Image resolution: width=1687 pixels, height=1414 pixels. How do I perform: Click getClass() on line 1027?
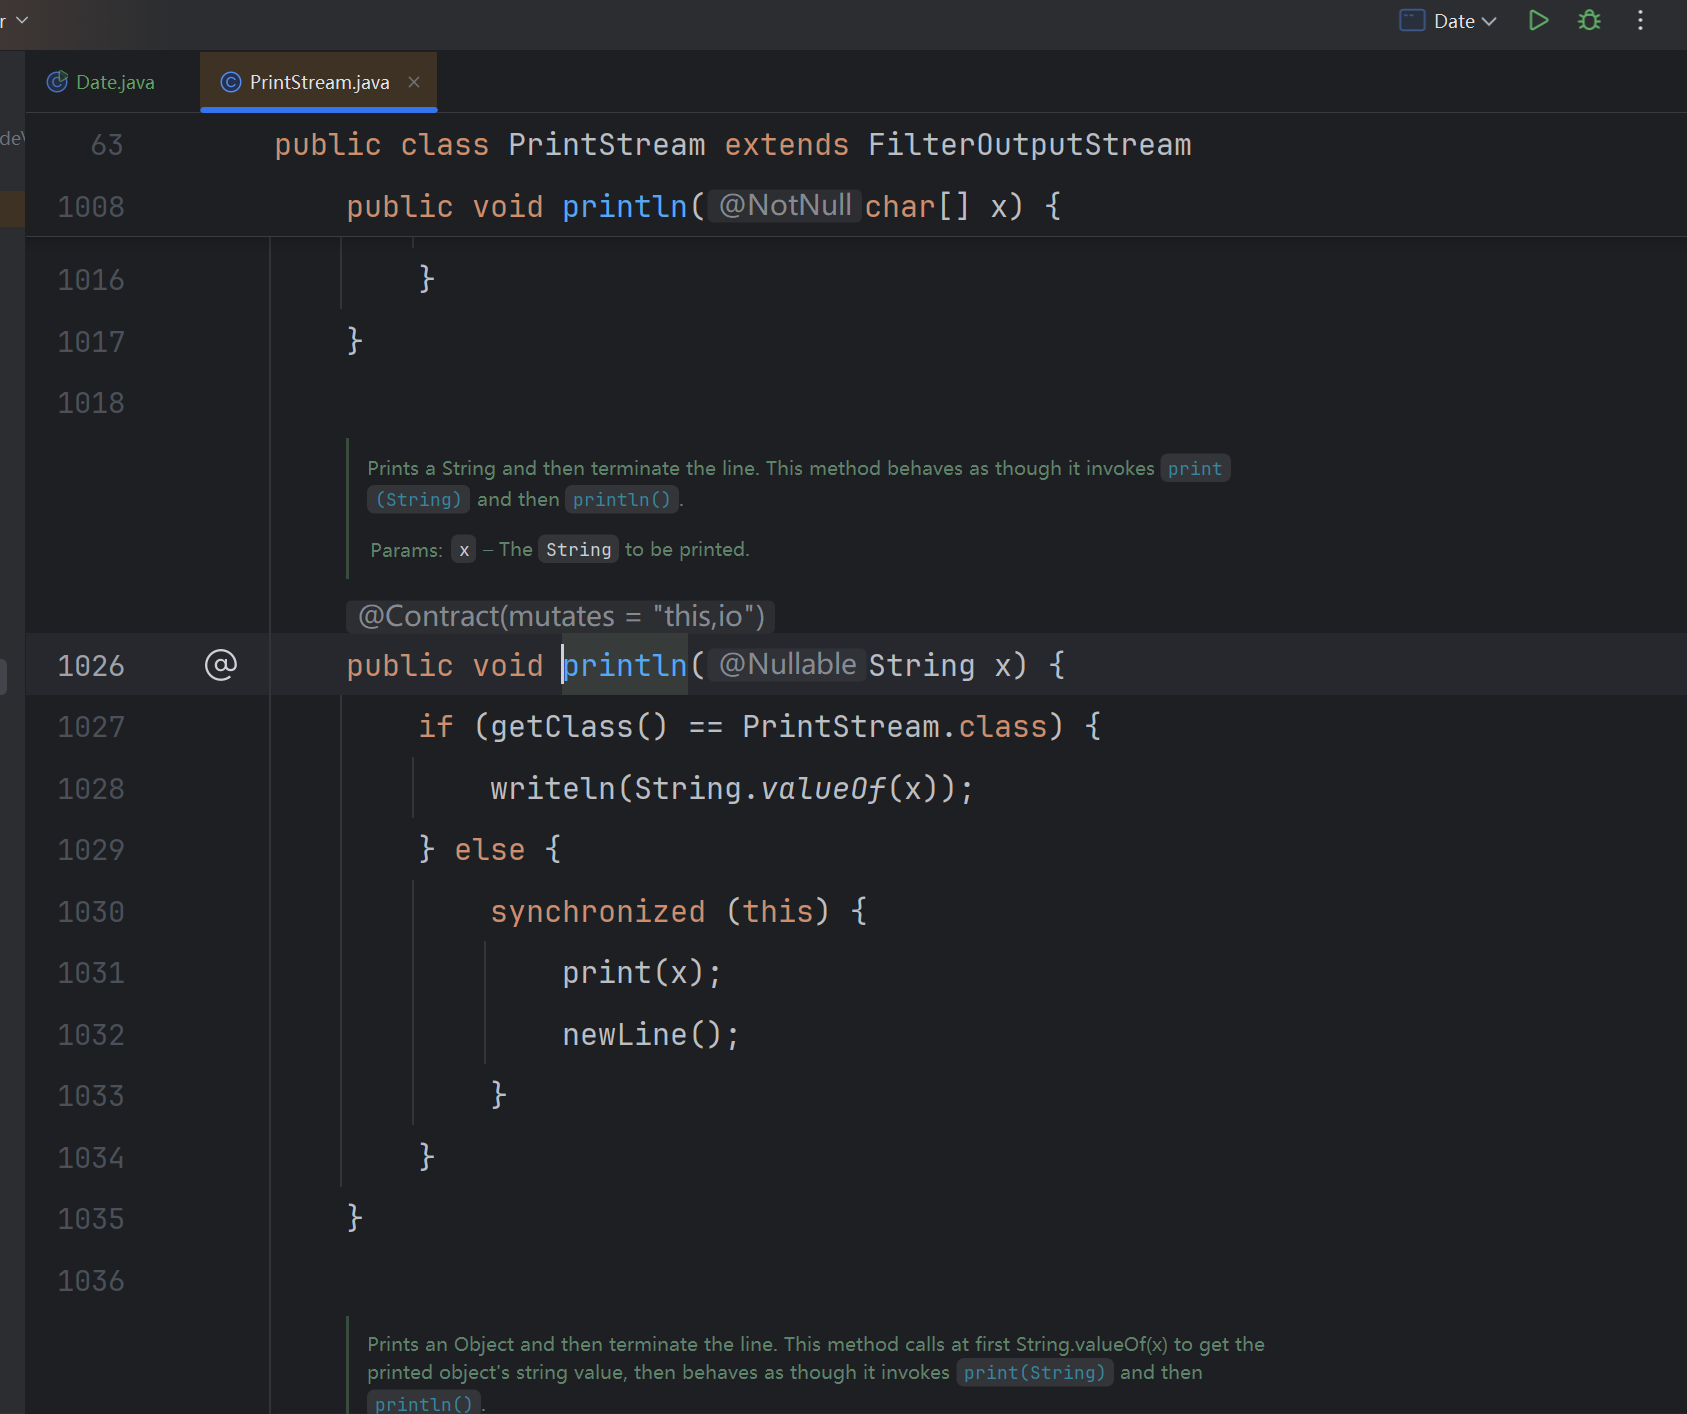pos(579,727)
